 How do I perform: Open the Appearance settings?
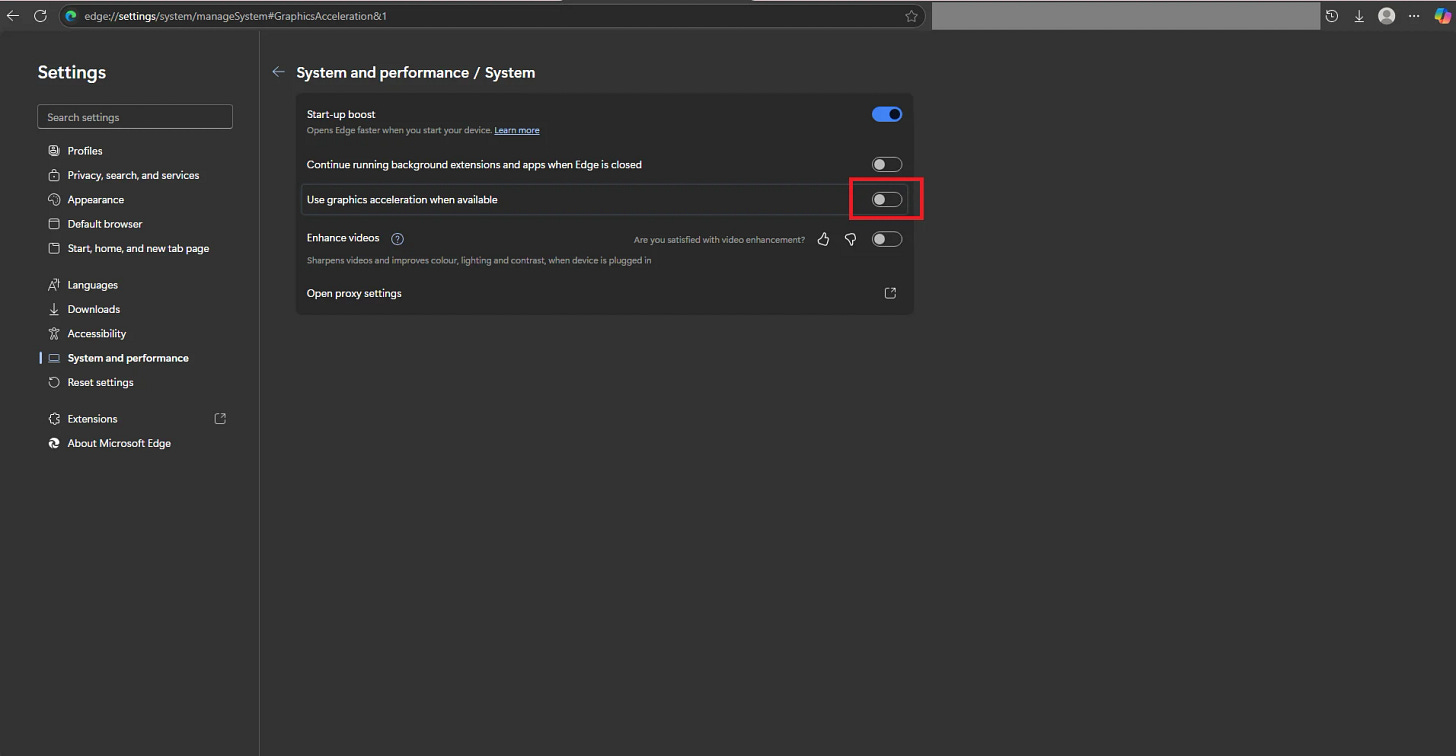[x=96, y=199]
